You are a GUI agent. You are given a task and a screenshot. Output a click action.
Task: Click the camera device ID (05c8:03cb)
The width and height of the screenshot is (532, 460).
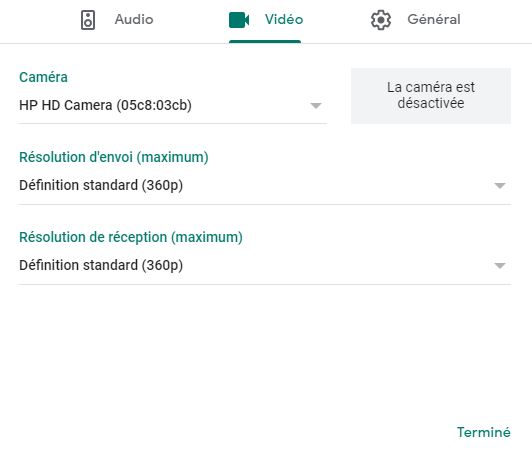click(154, 106)
